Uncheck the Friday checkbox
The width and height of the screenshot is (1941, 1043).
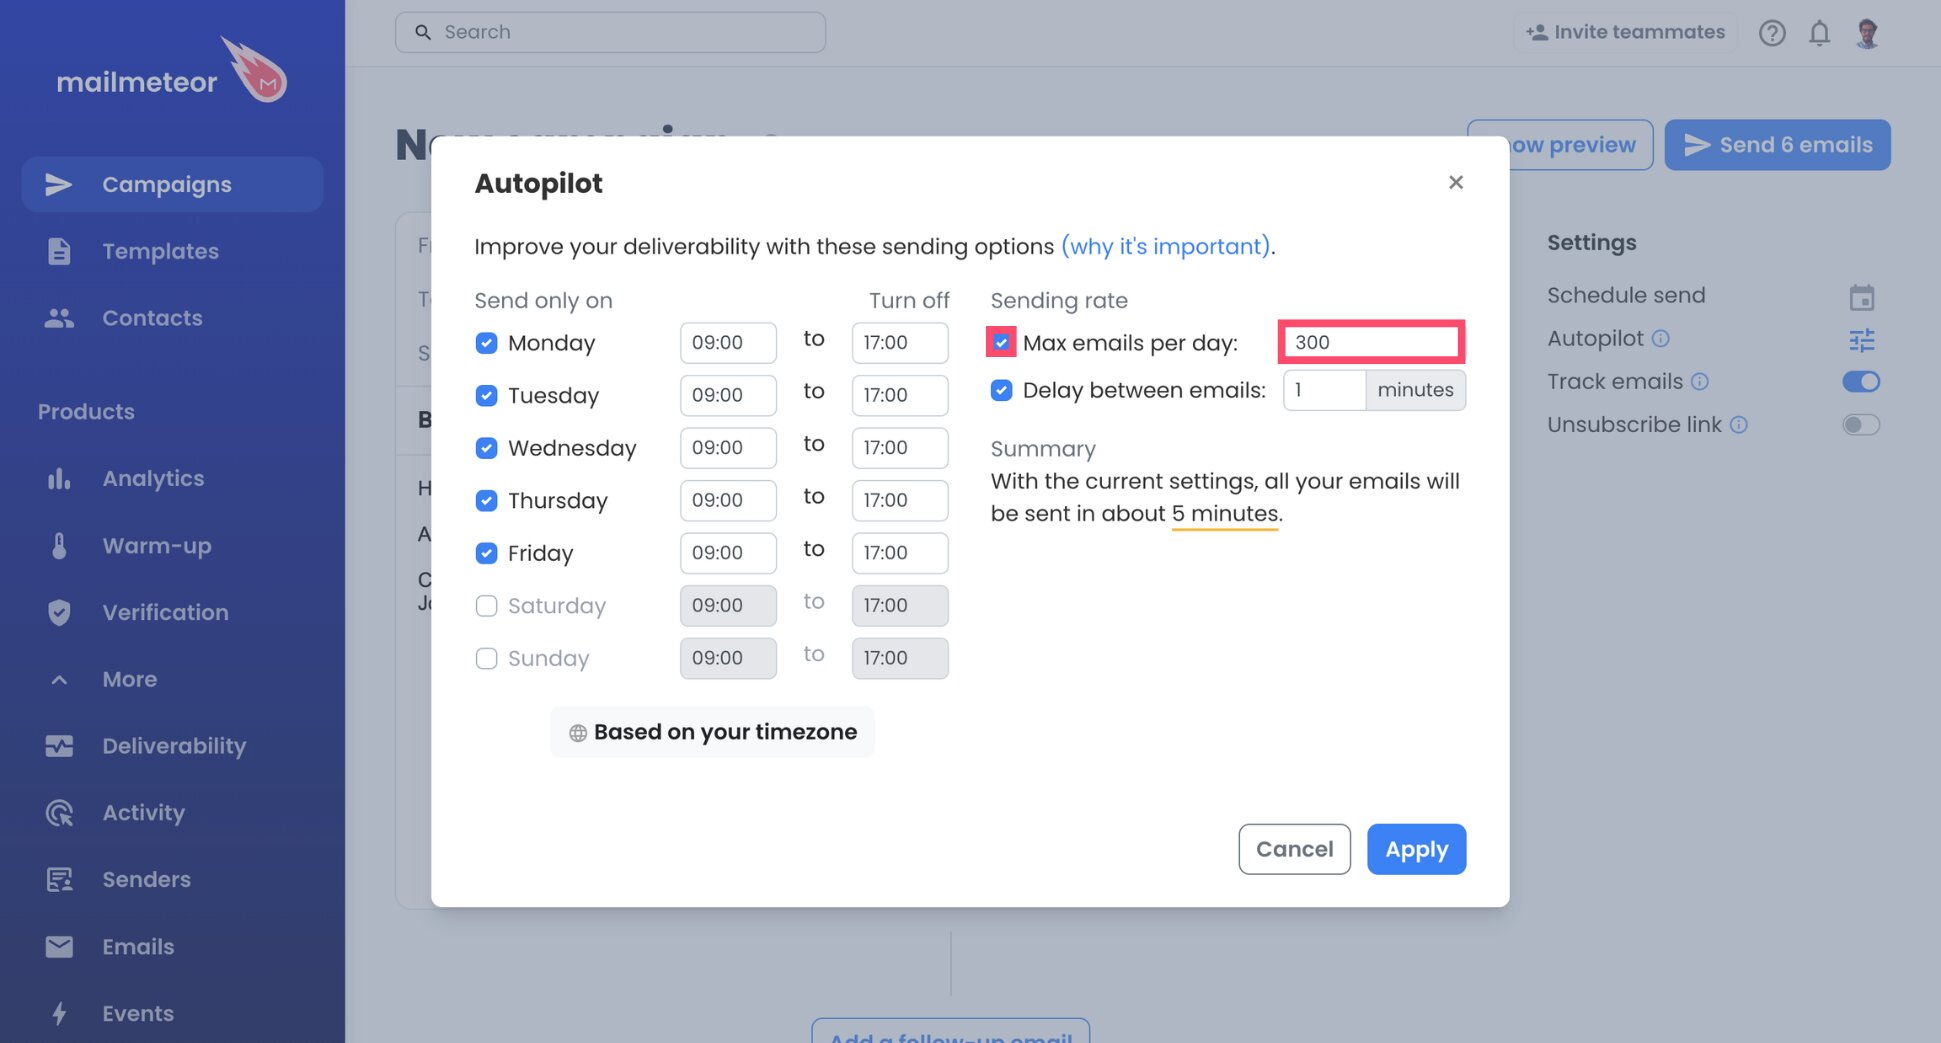(x=486, y=553)
